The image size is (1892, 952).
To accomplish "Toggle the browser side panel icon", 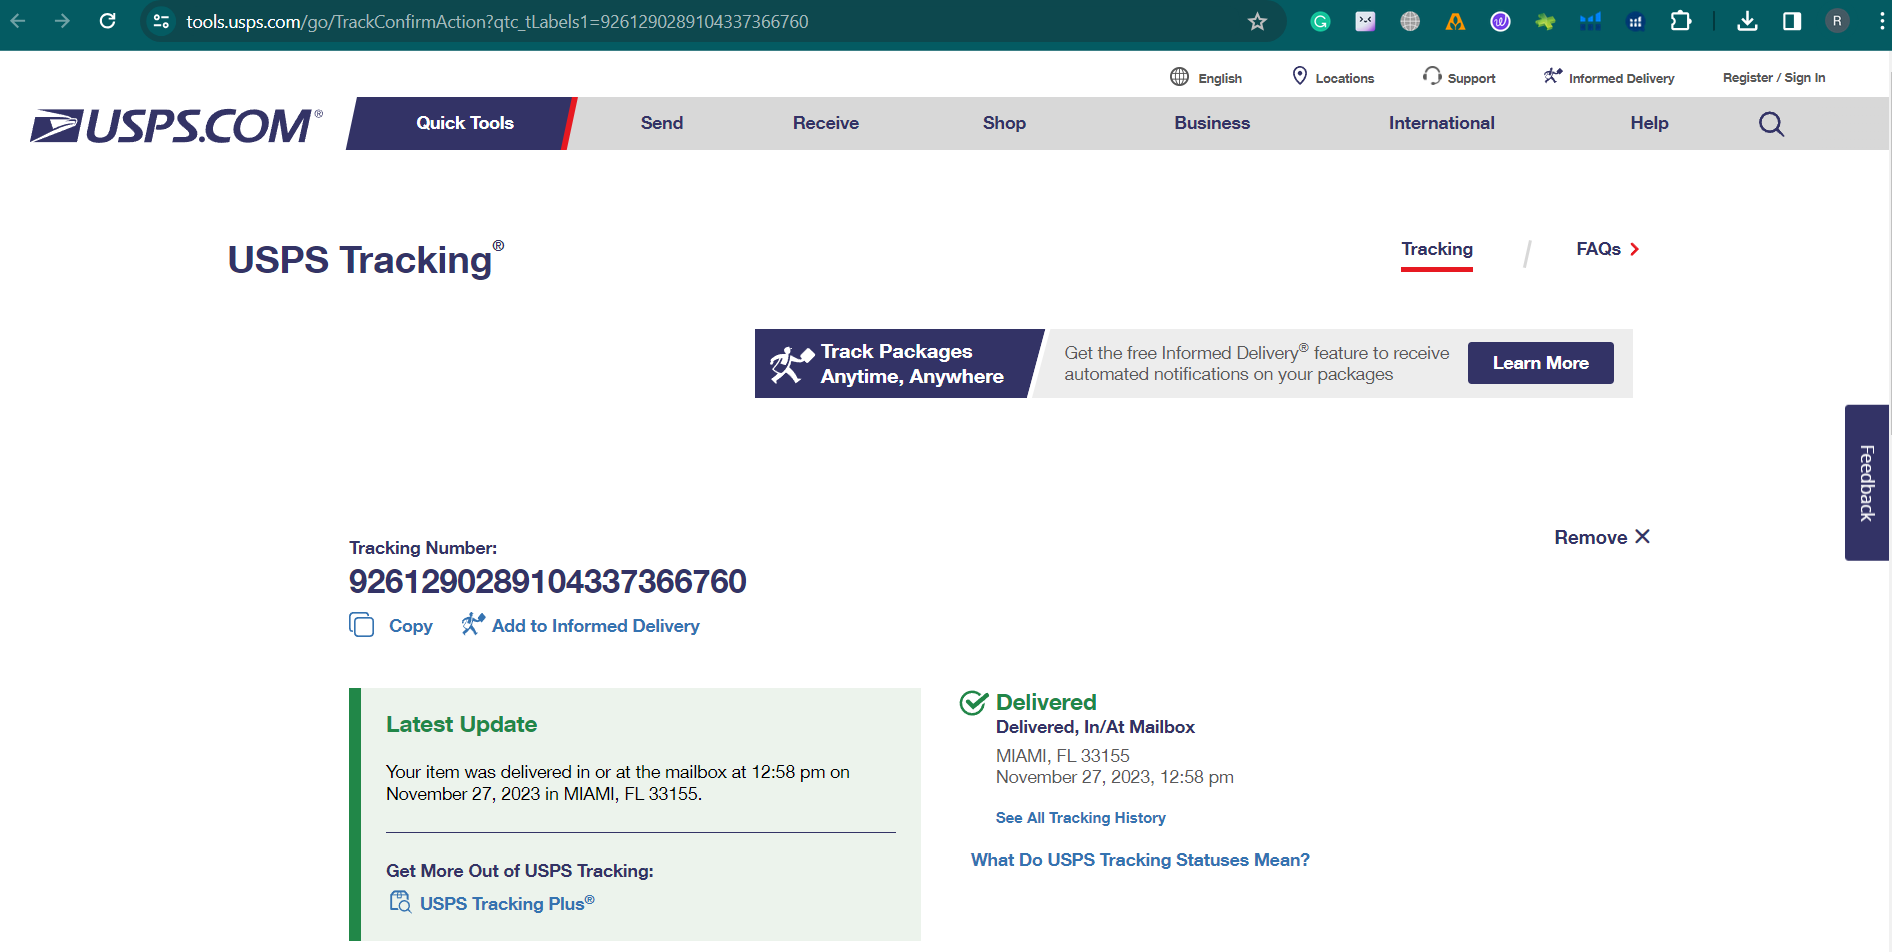I will click(1792, 21).
